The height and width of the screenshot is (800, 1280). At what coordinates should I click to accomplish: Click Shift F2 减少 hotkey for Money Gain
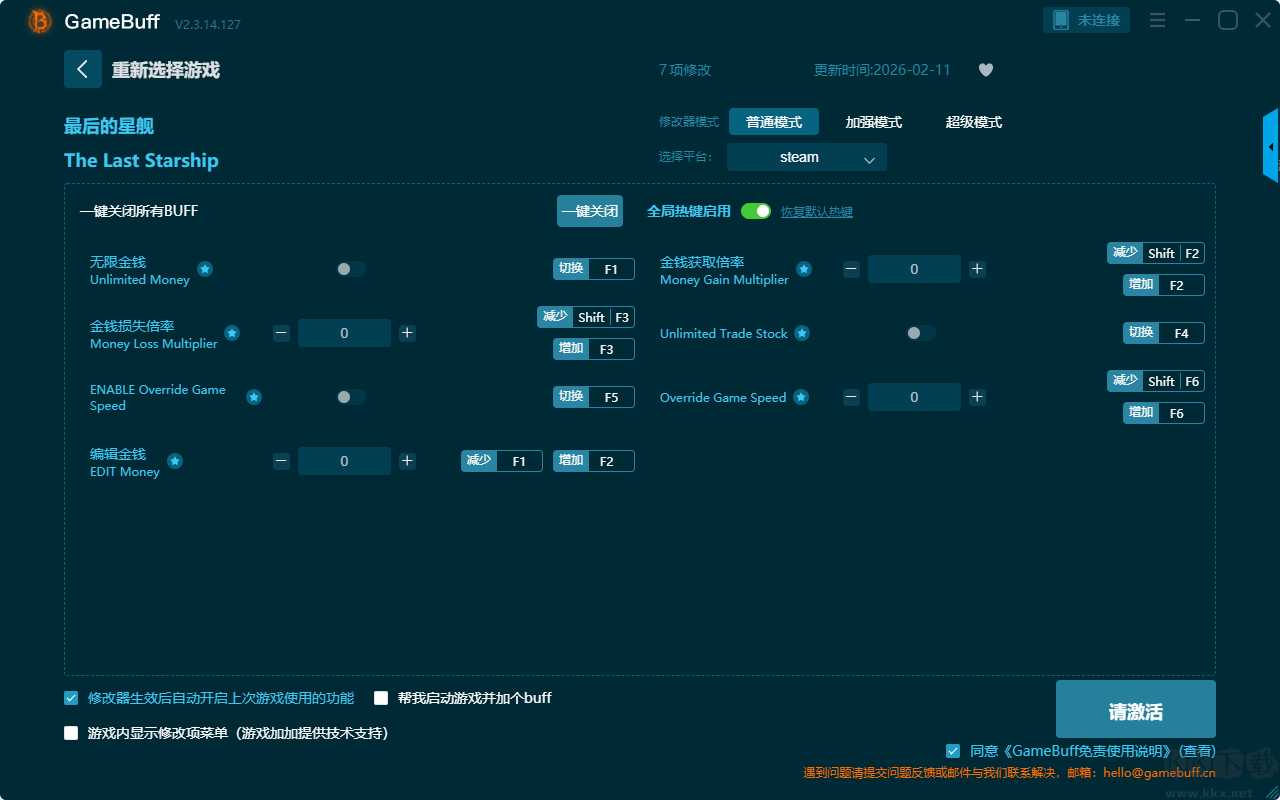click(1156, 253)
